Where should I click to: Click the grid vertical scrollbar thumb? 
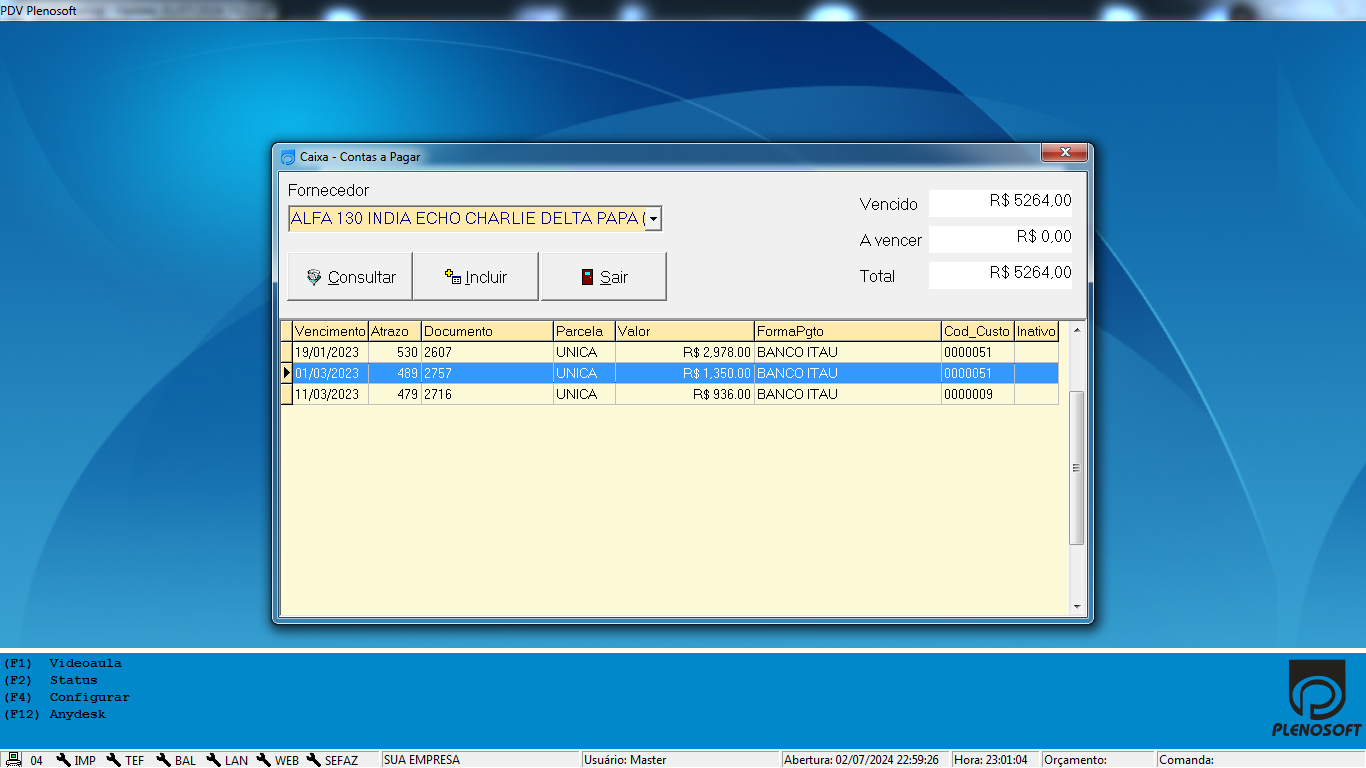coord(1077,468)
